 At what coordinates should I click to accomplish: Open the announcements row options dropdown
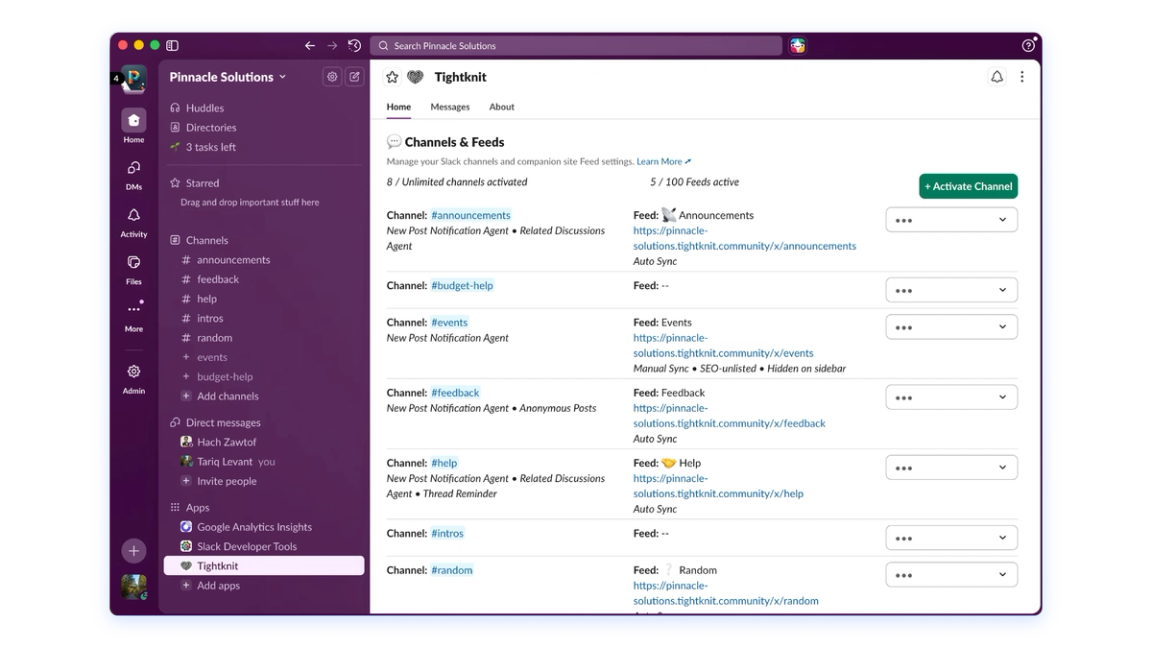click(951, 220)
